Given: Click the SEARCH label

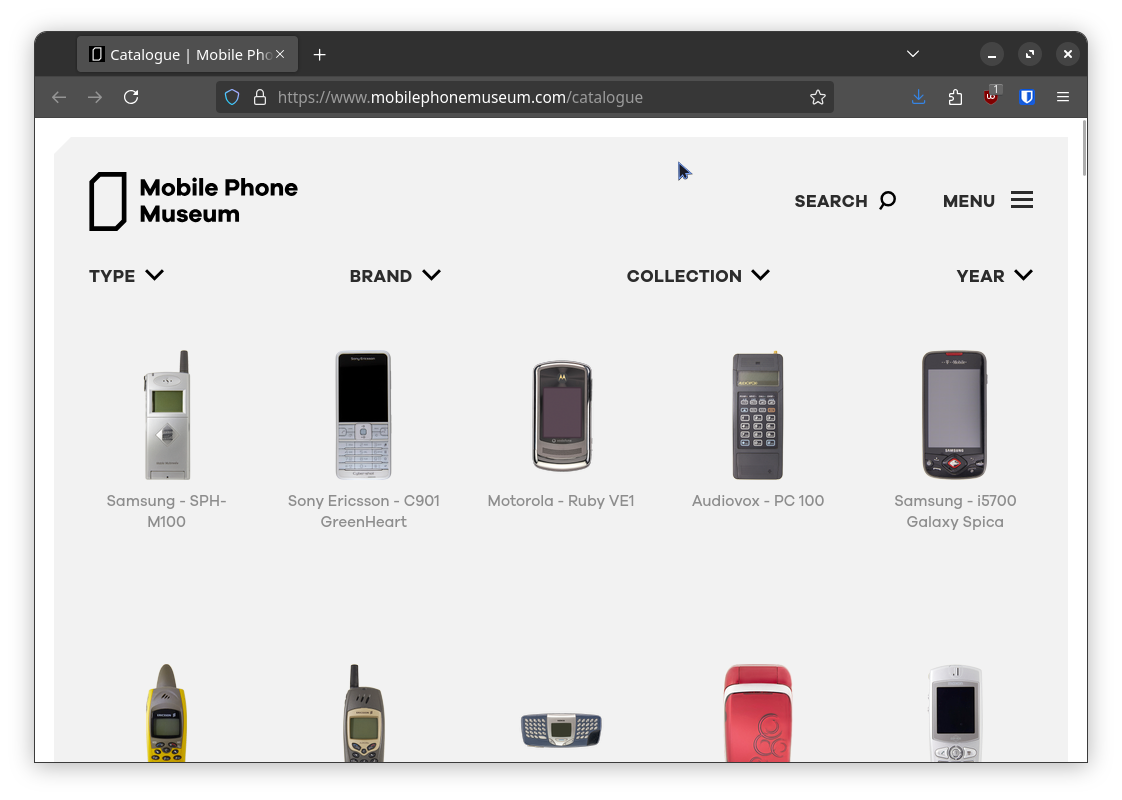Looking at the screenshot, I should click(x=831, y=201).
